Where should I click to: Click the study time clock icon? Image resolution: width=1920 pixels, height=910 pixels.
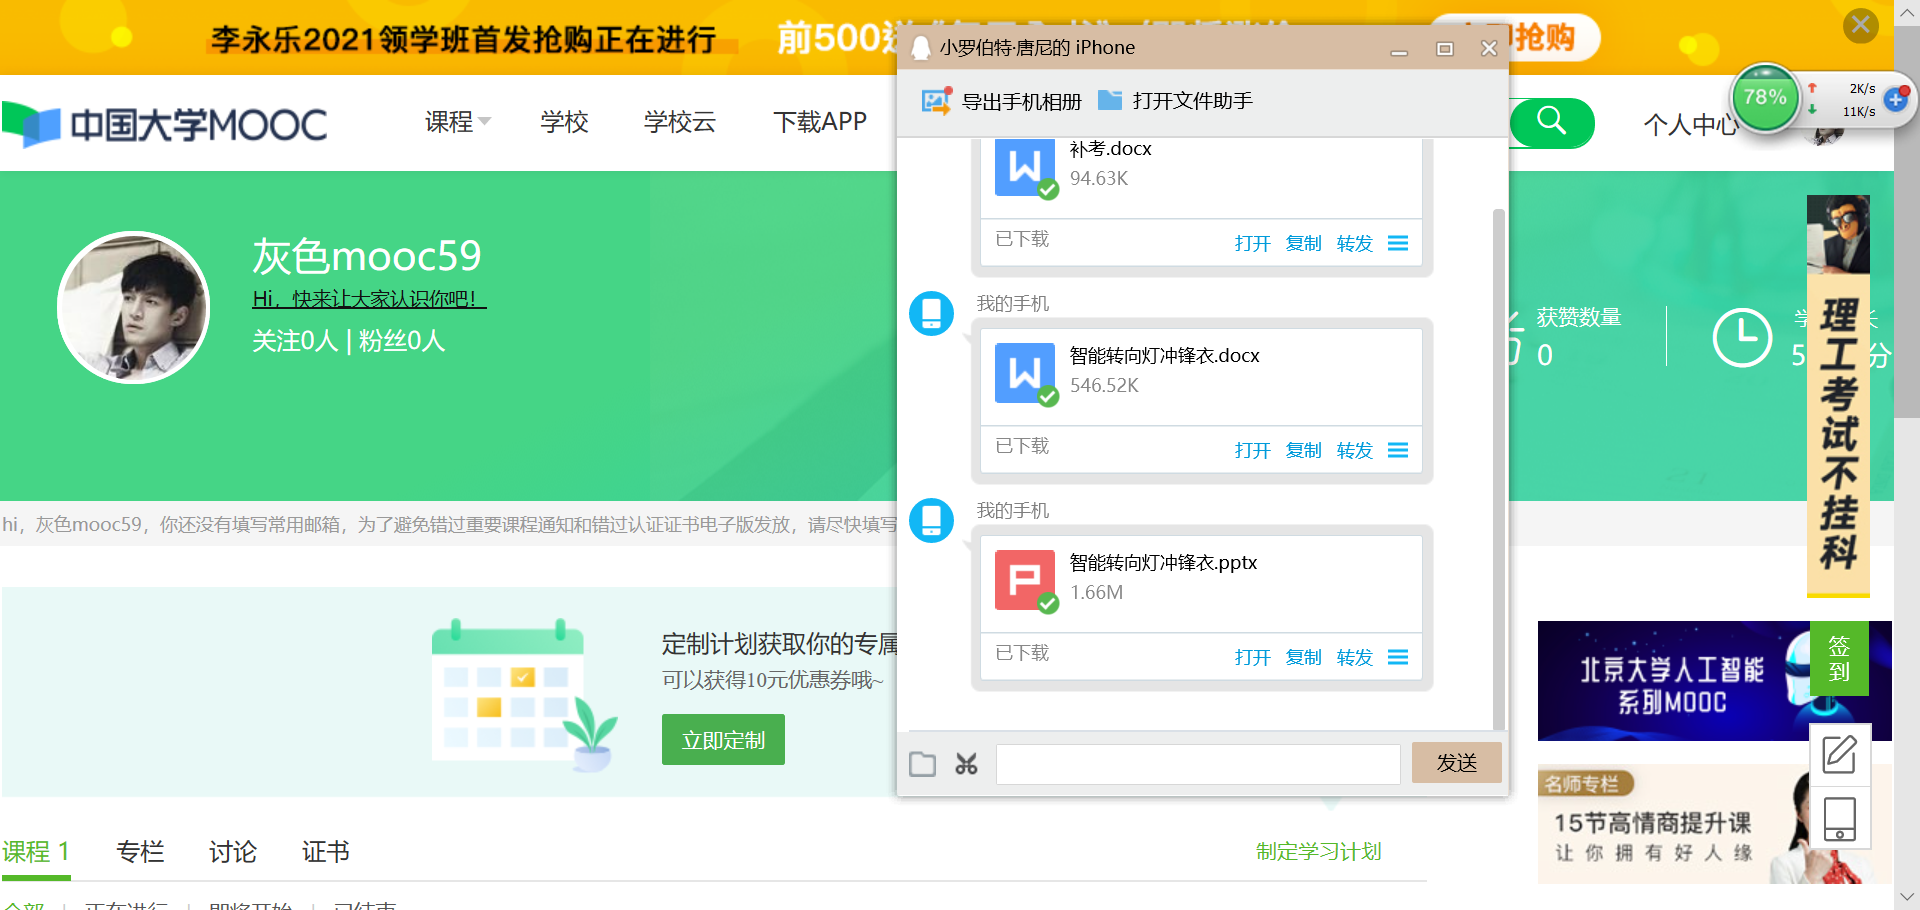click(x=1742, y=337)
